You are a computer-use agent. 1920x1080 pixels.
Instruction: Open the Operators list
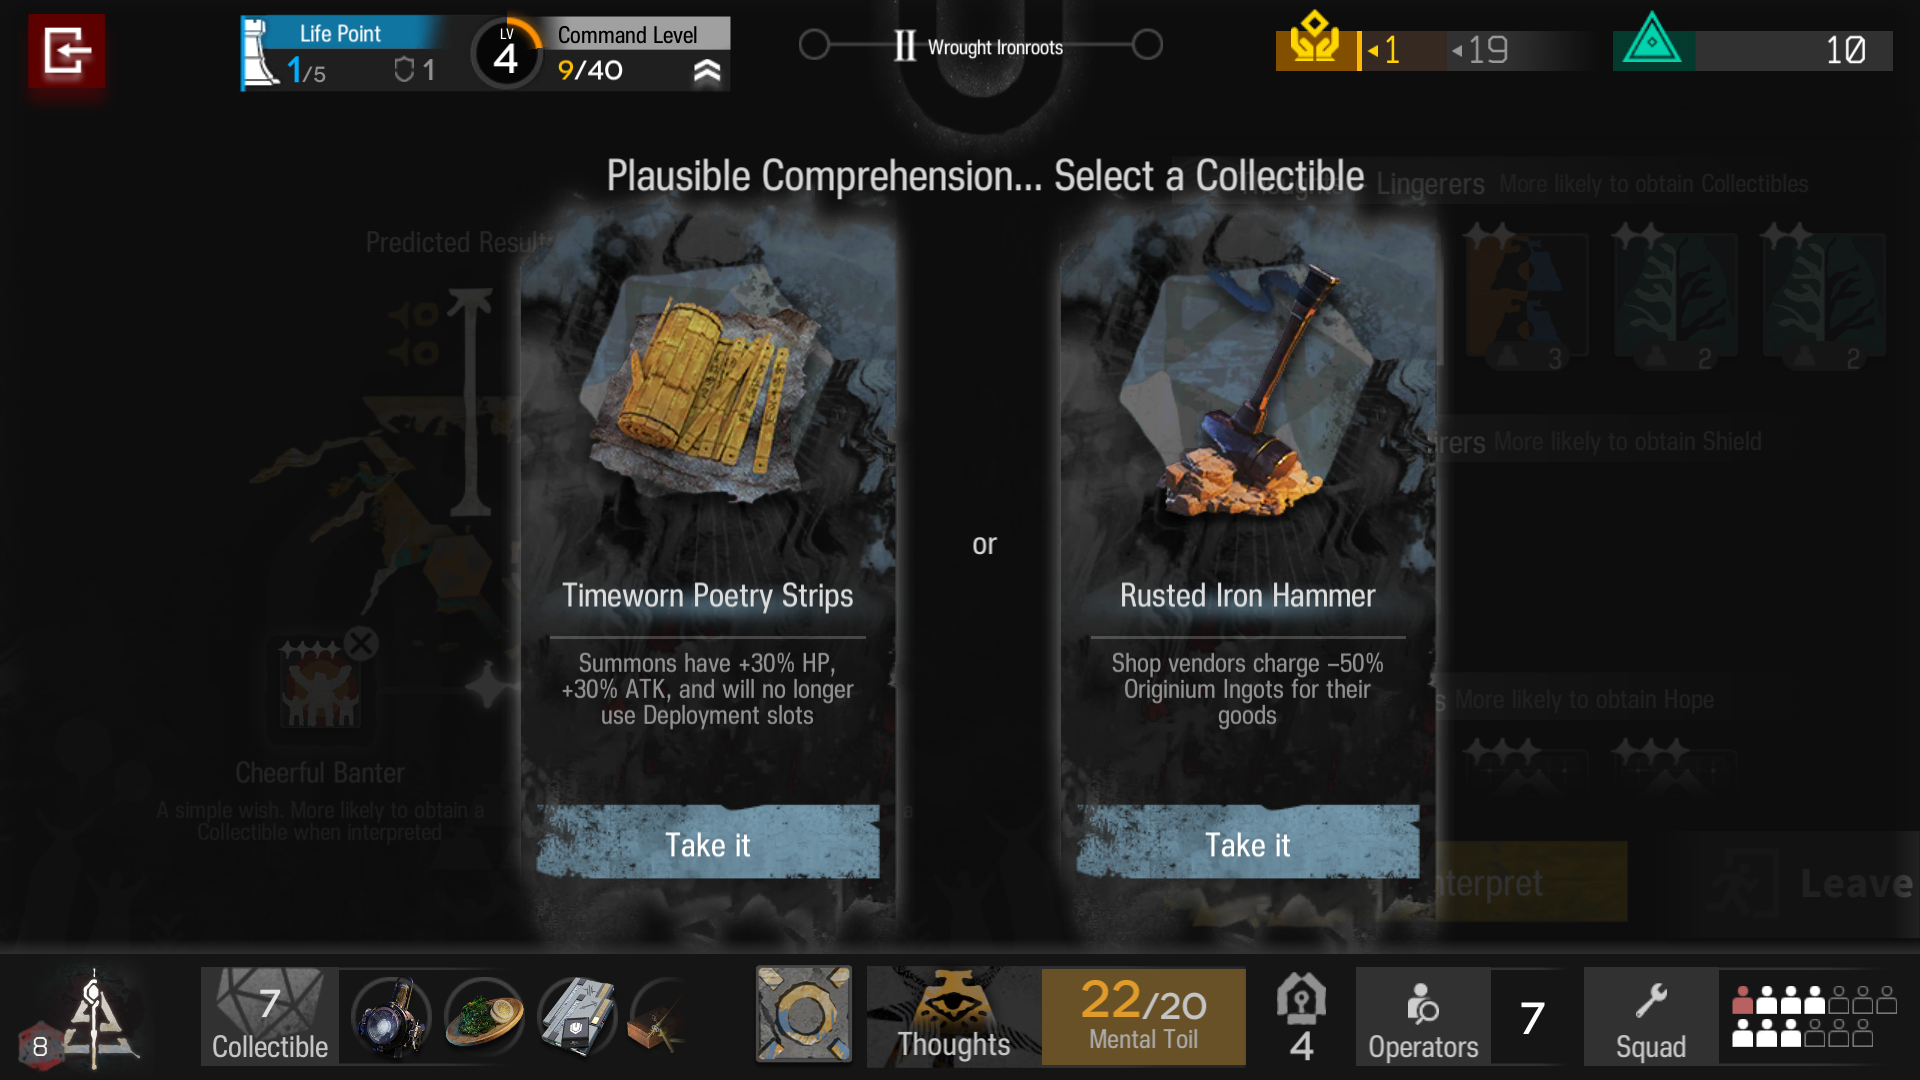click(1423, 1016)
